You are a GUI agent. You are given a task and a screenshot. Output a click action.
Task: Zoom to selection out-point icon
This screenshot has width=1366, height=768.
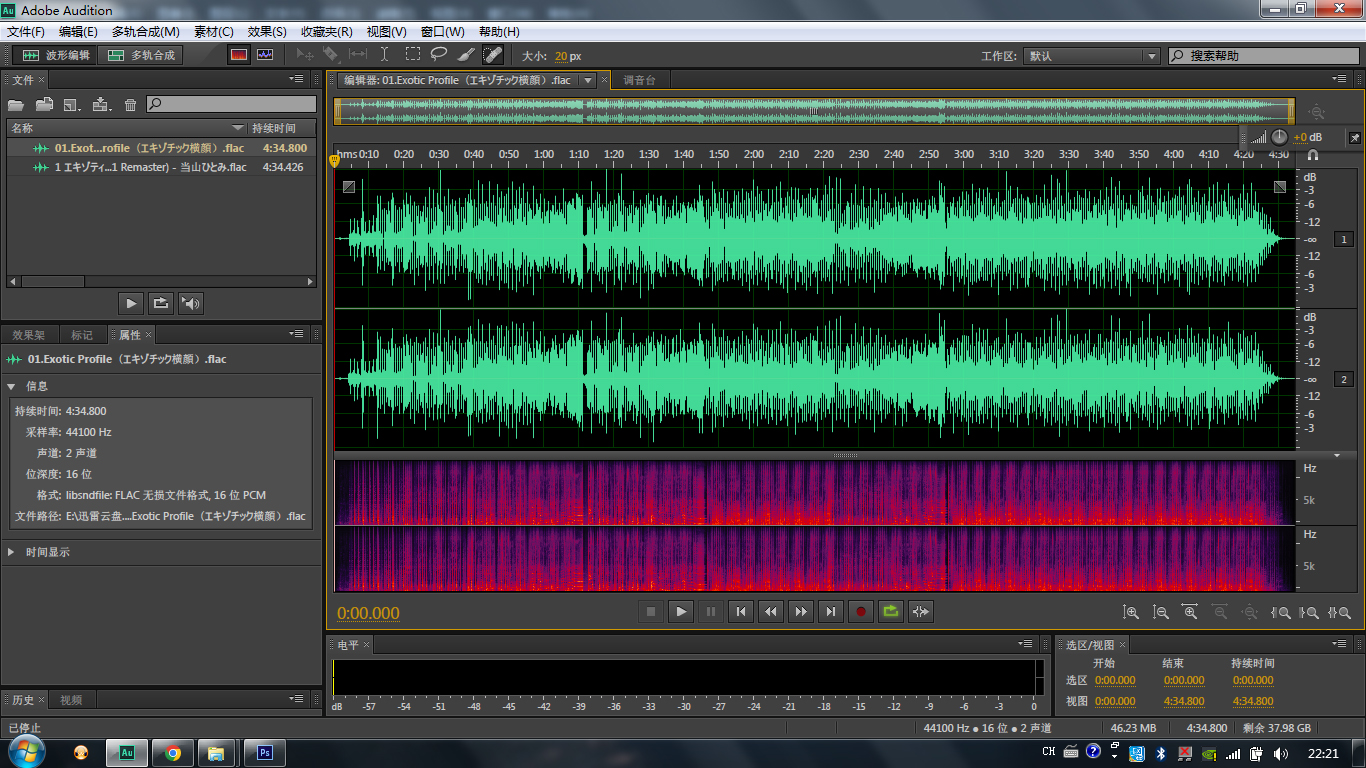pyautogui.click(x=1309, y=612)
